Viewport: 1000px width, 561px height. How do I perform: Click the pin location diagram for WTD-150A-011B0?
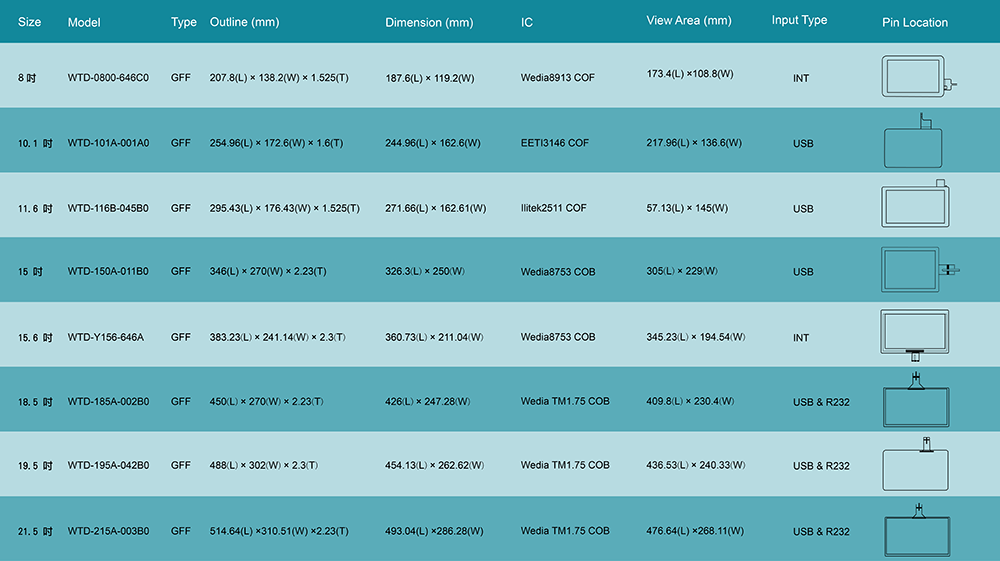(920, 270)
